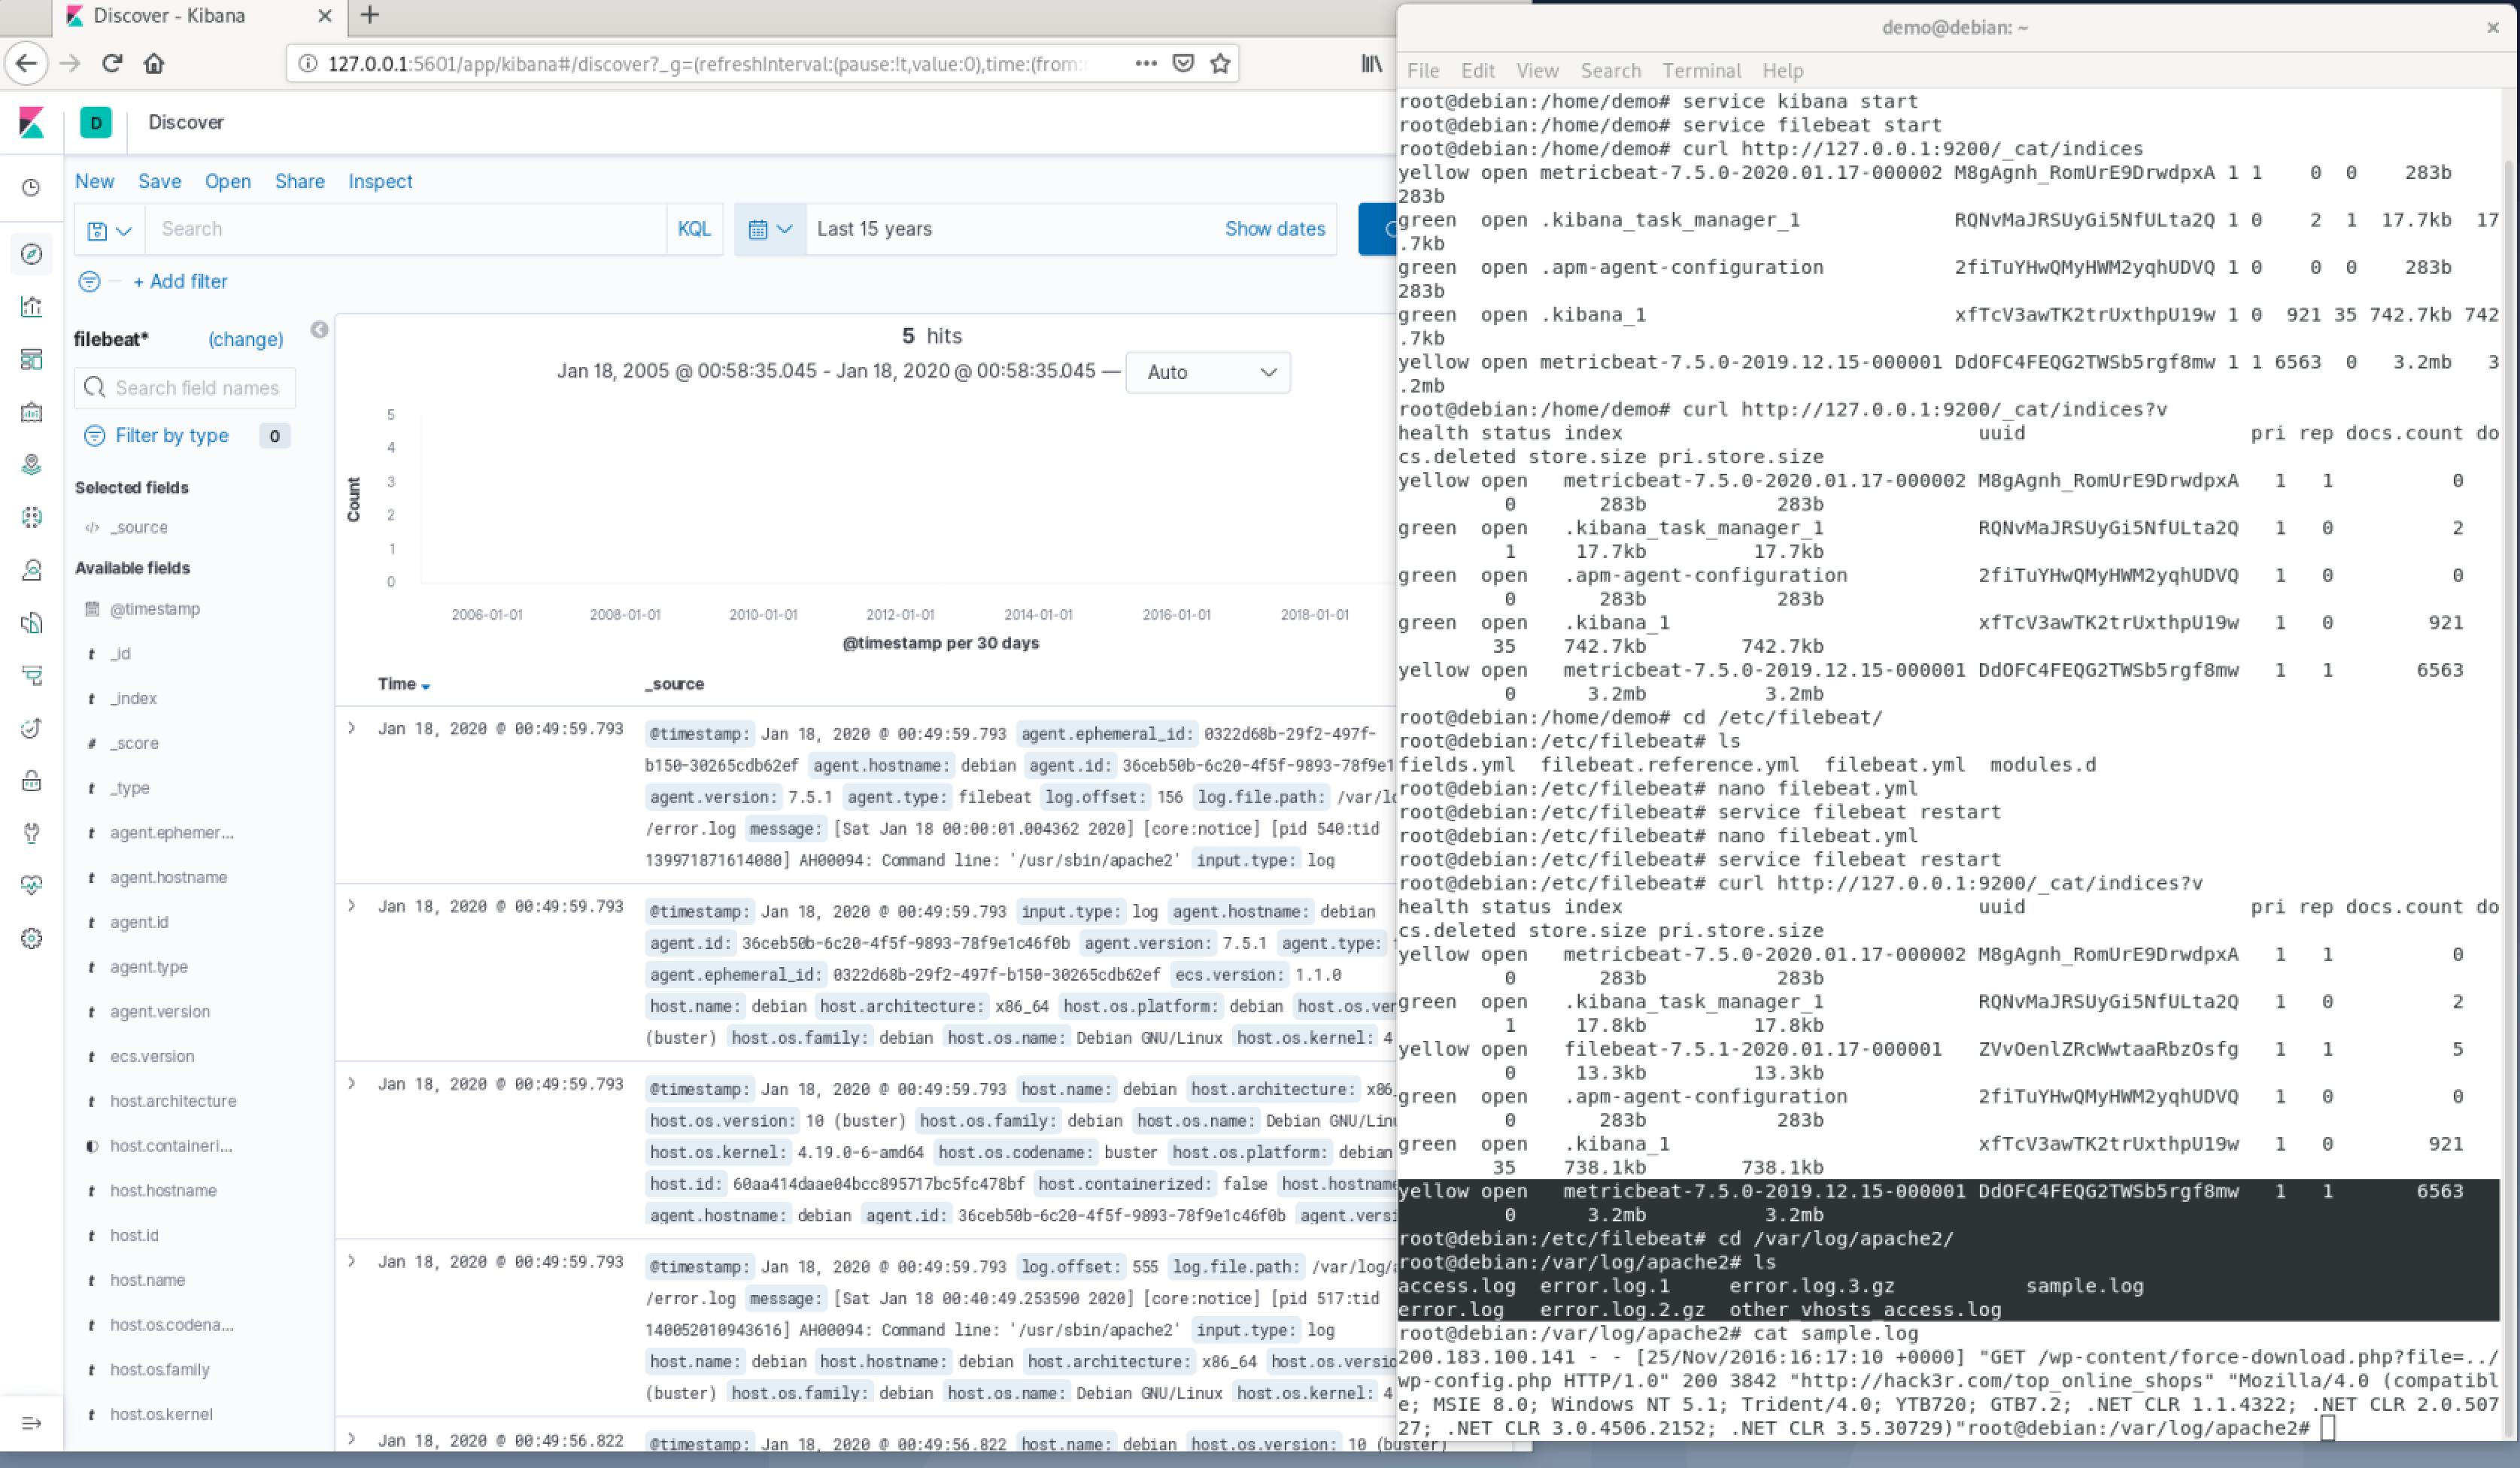Toggle the KQL query language switch

click(x=693, y=229)
